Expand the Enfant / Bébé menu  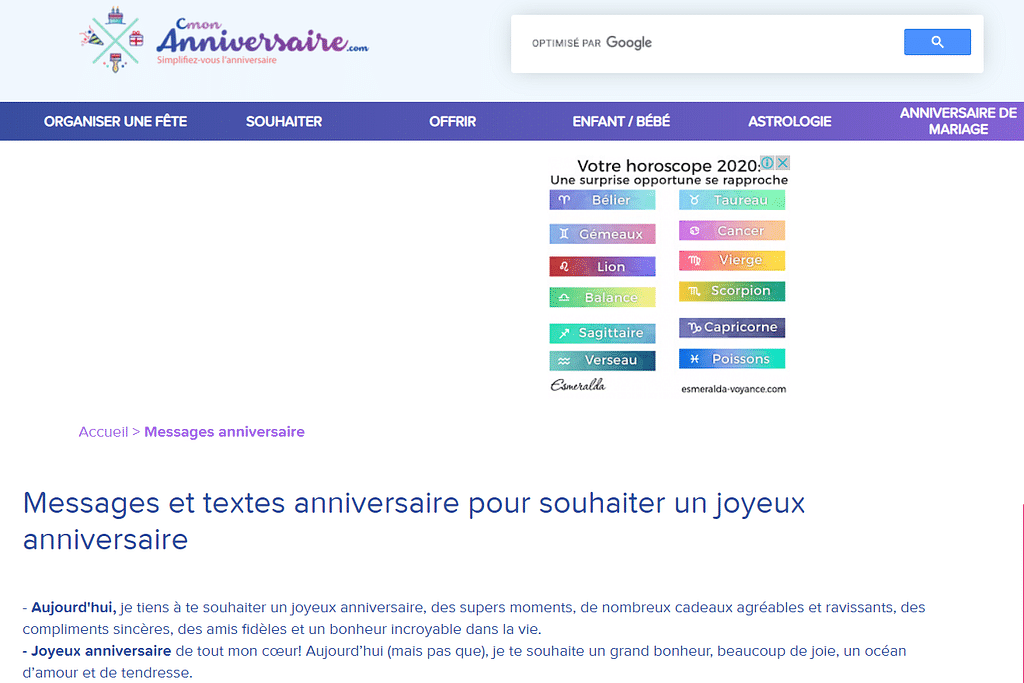[x=621, y=121]
